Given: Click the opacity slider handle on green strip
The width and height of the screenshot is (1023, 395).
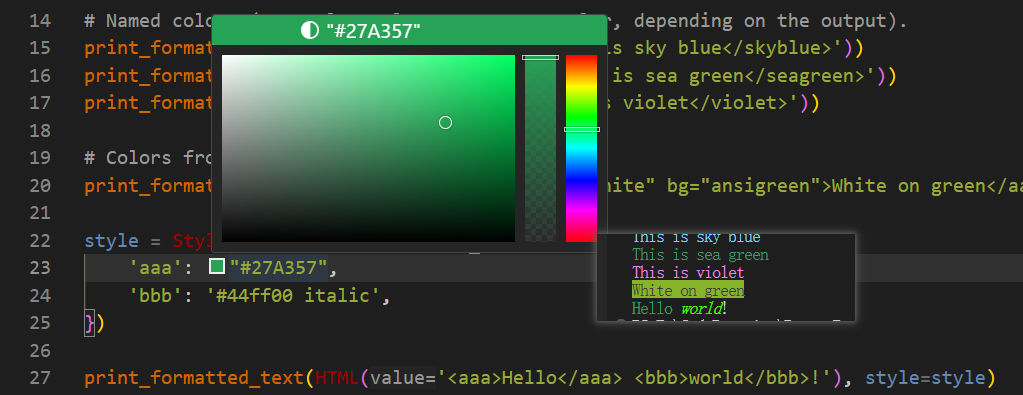Looking at the screenshot, I should click(x=540, y=57).
